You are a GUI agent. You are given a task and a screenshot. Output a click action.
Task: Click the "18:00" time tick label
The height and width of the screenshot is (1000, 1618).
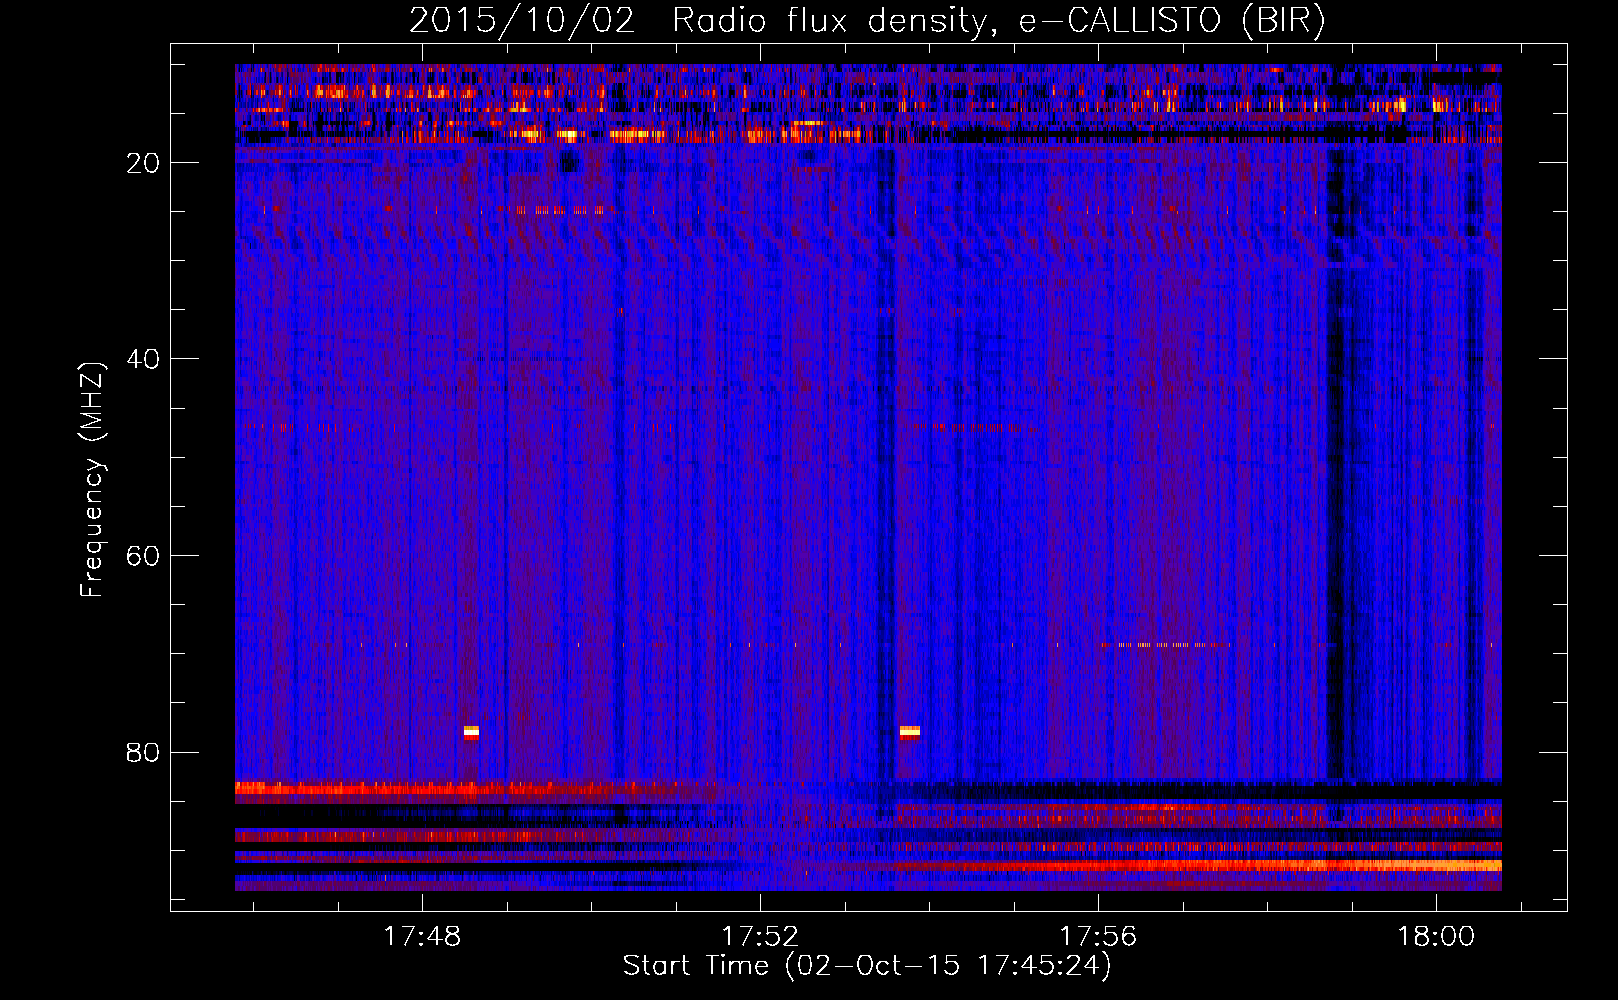pos(1436,937)
